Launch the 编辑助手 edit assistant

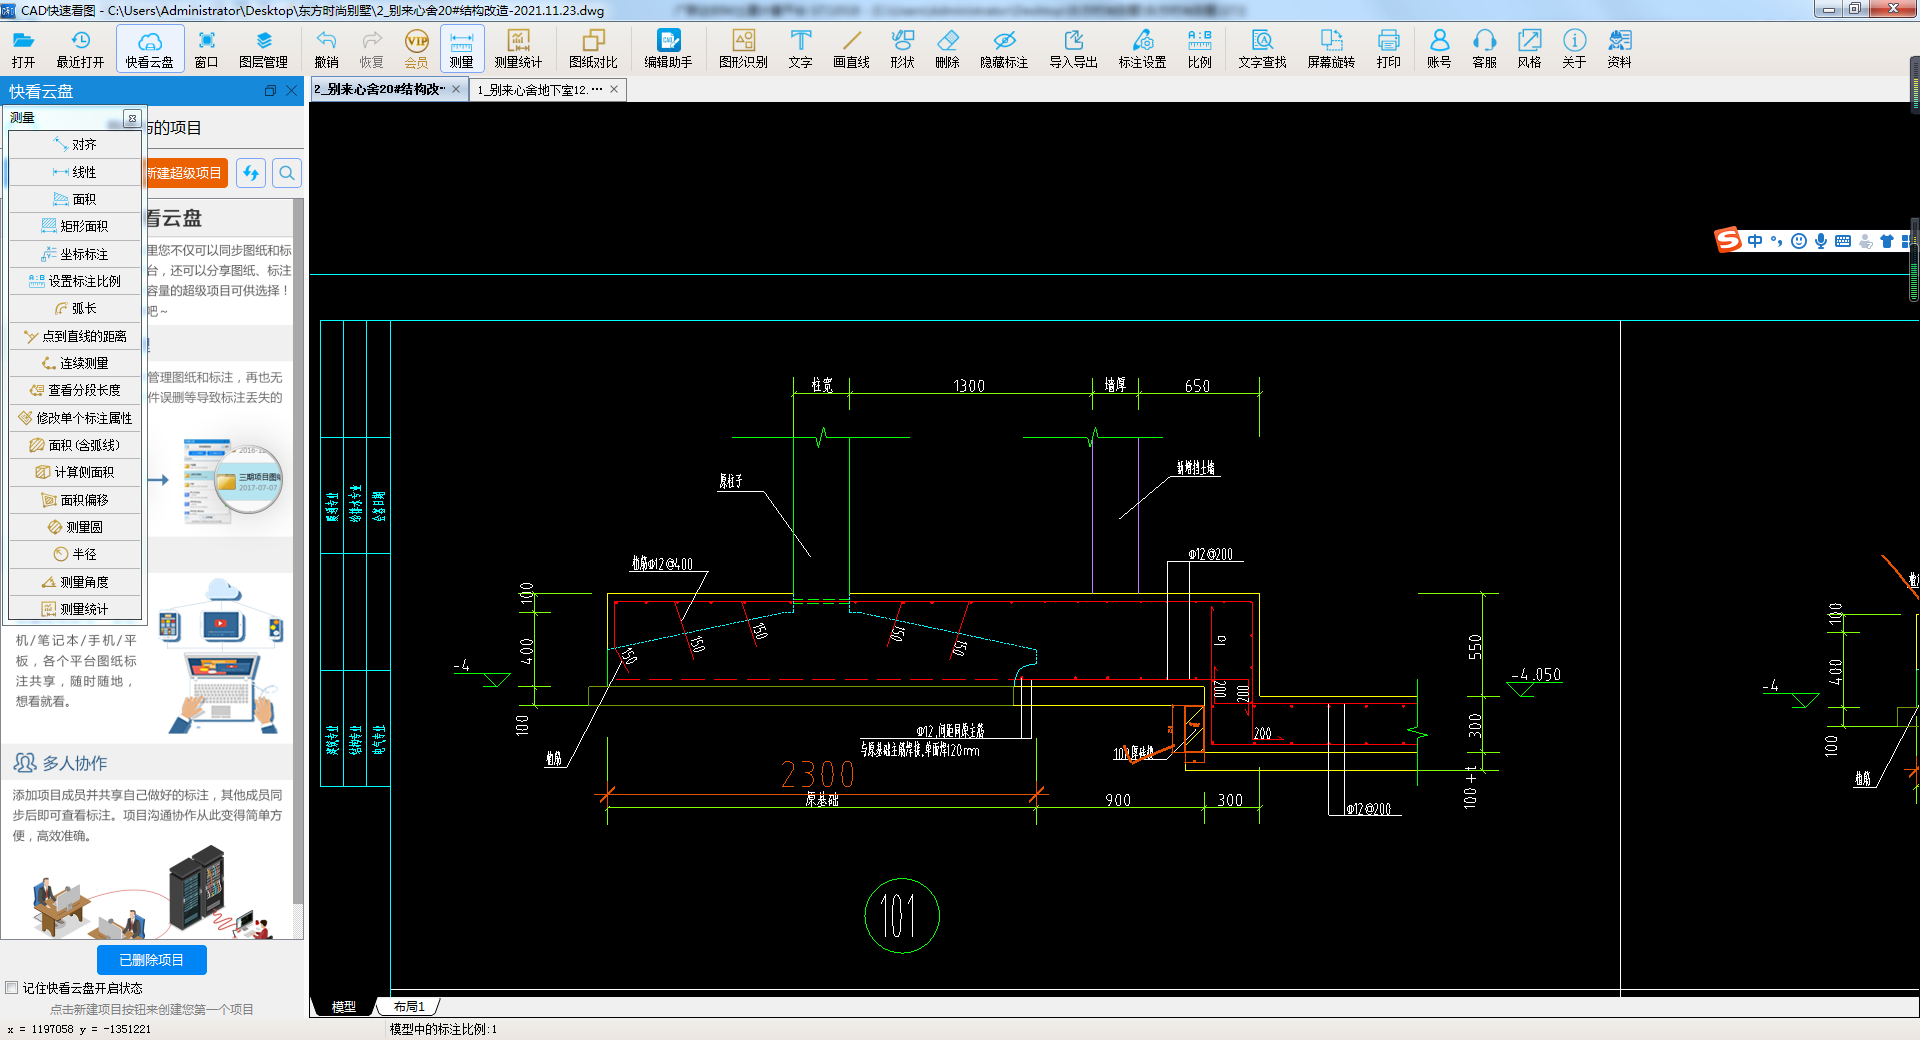(668, 48)
